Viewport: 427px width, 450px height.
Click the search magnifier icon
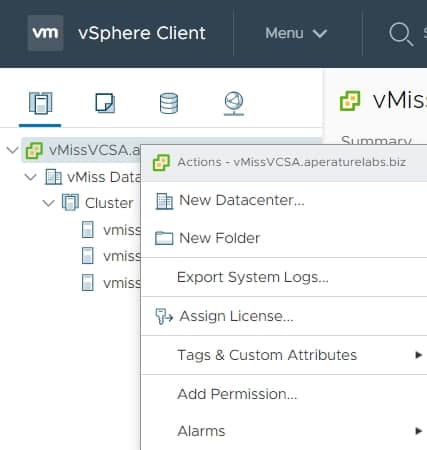(x=401, y=34)
